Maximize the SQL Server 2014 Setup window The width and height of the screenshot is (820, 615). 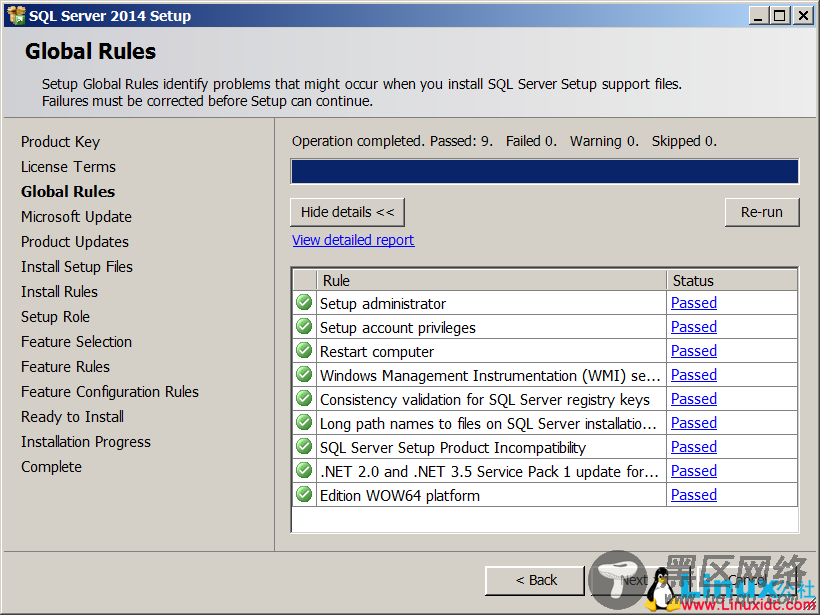(780, 15)
